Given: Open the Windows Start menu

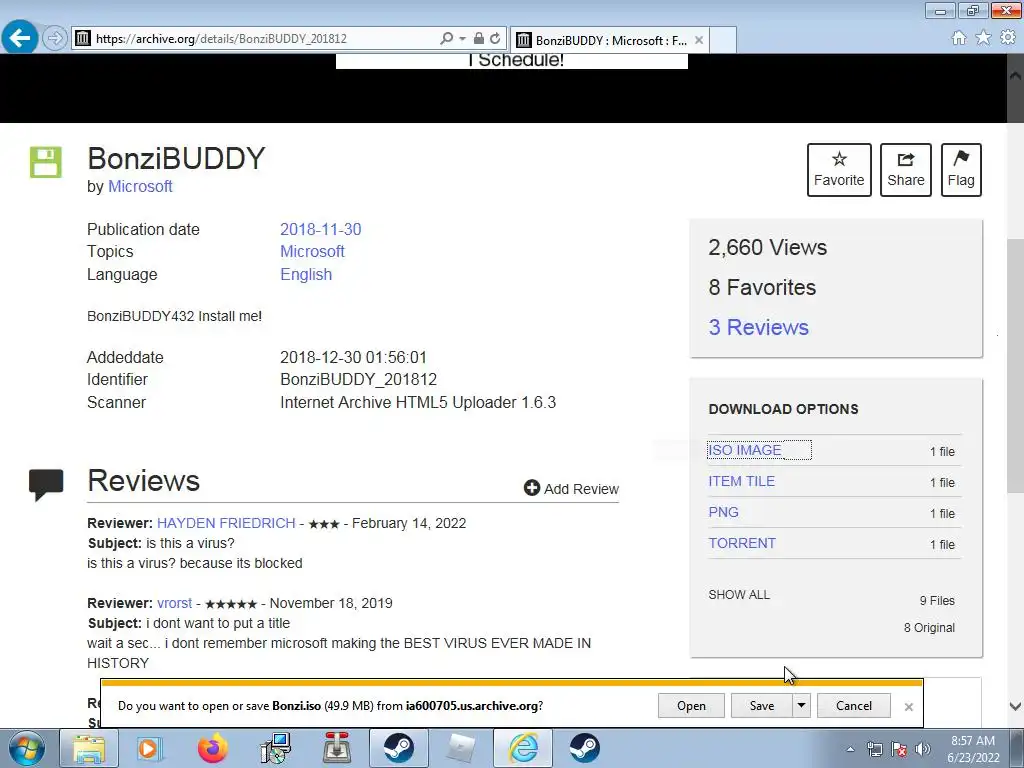Looking at the screenshot, I should (x=26, y=748).
